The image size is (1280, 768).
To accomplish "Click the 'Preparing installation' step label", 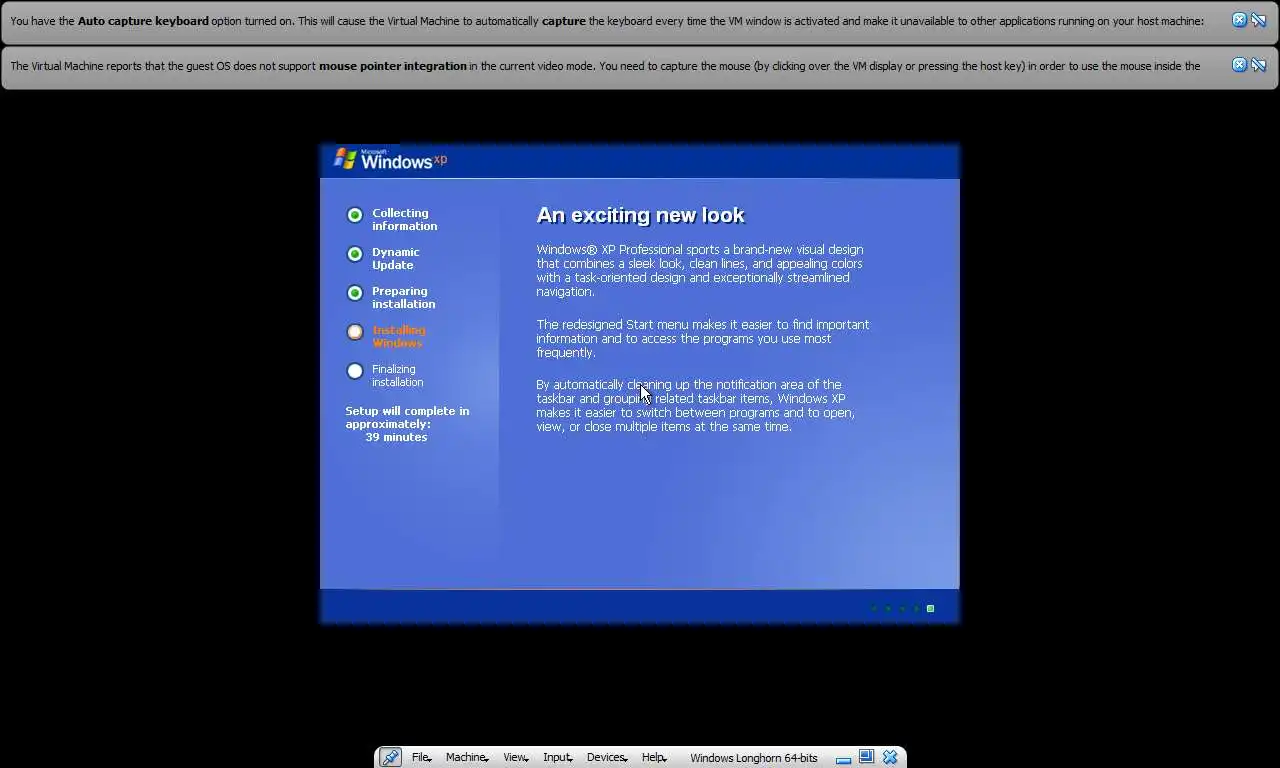I will 403,297.
